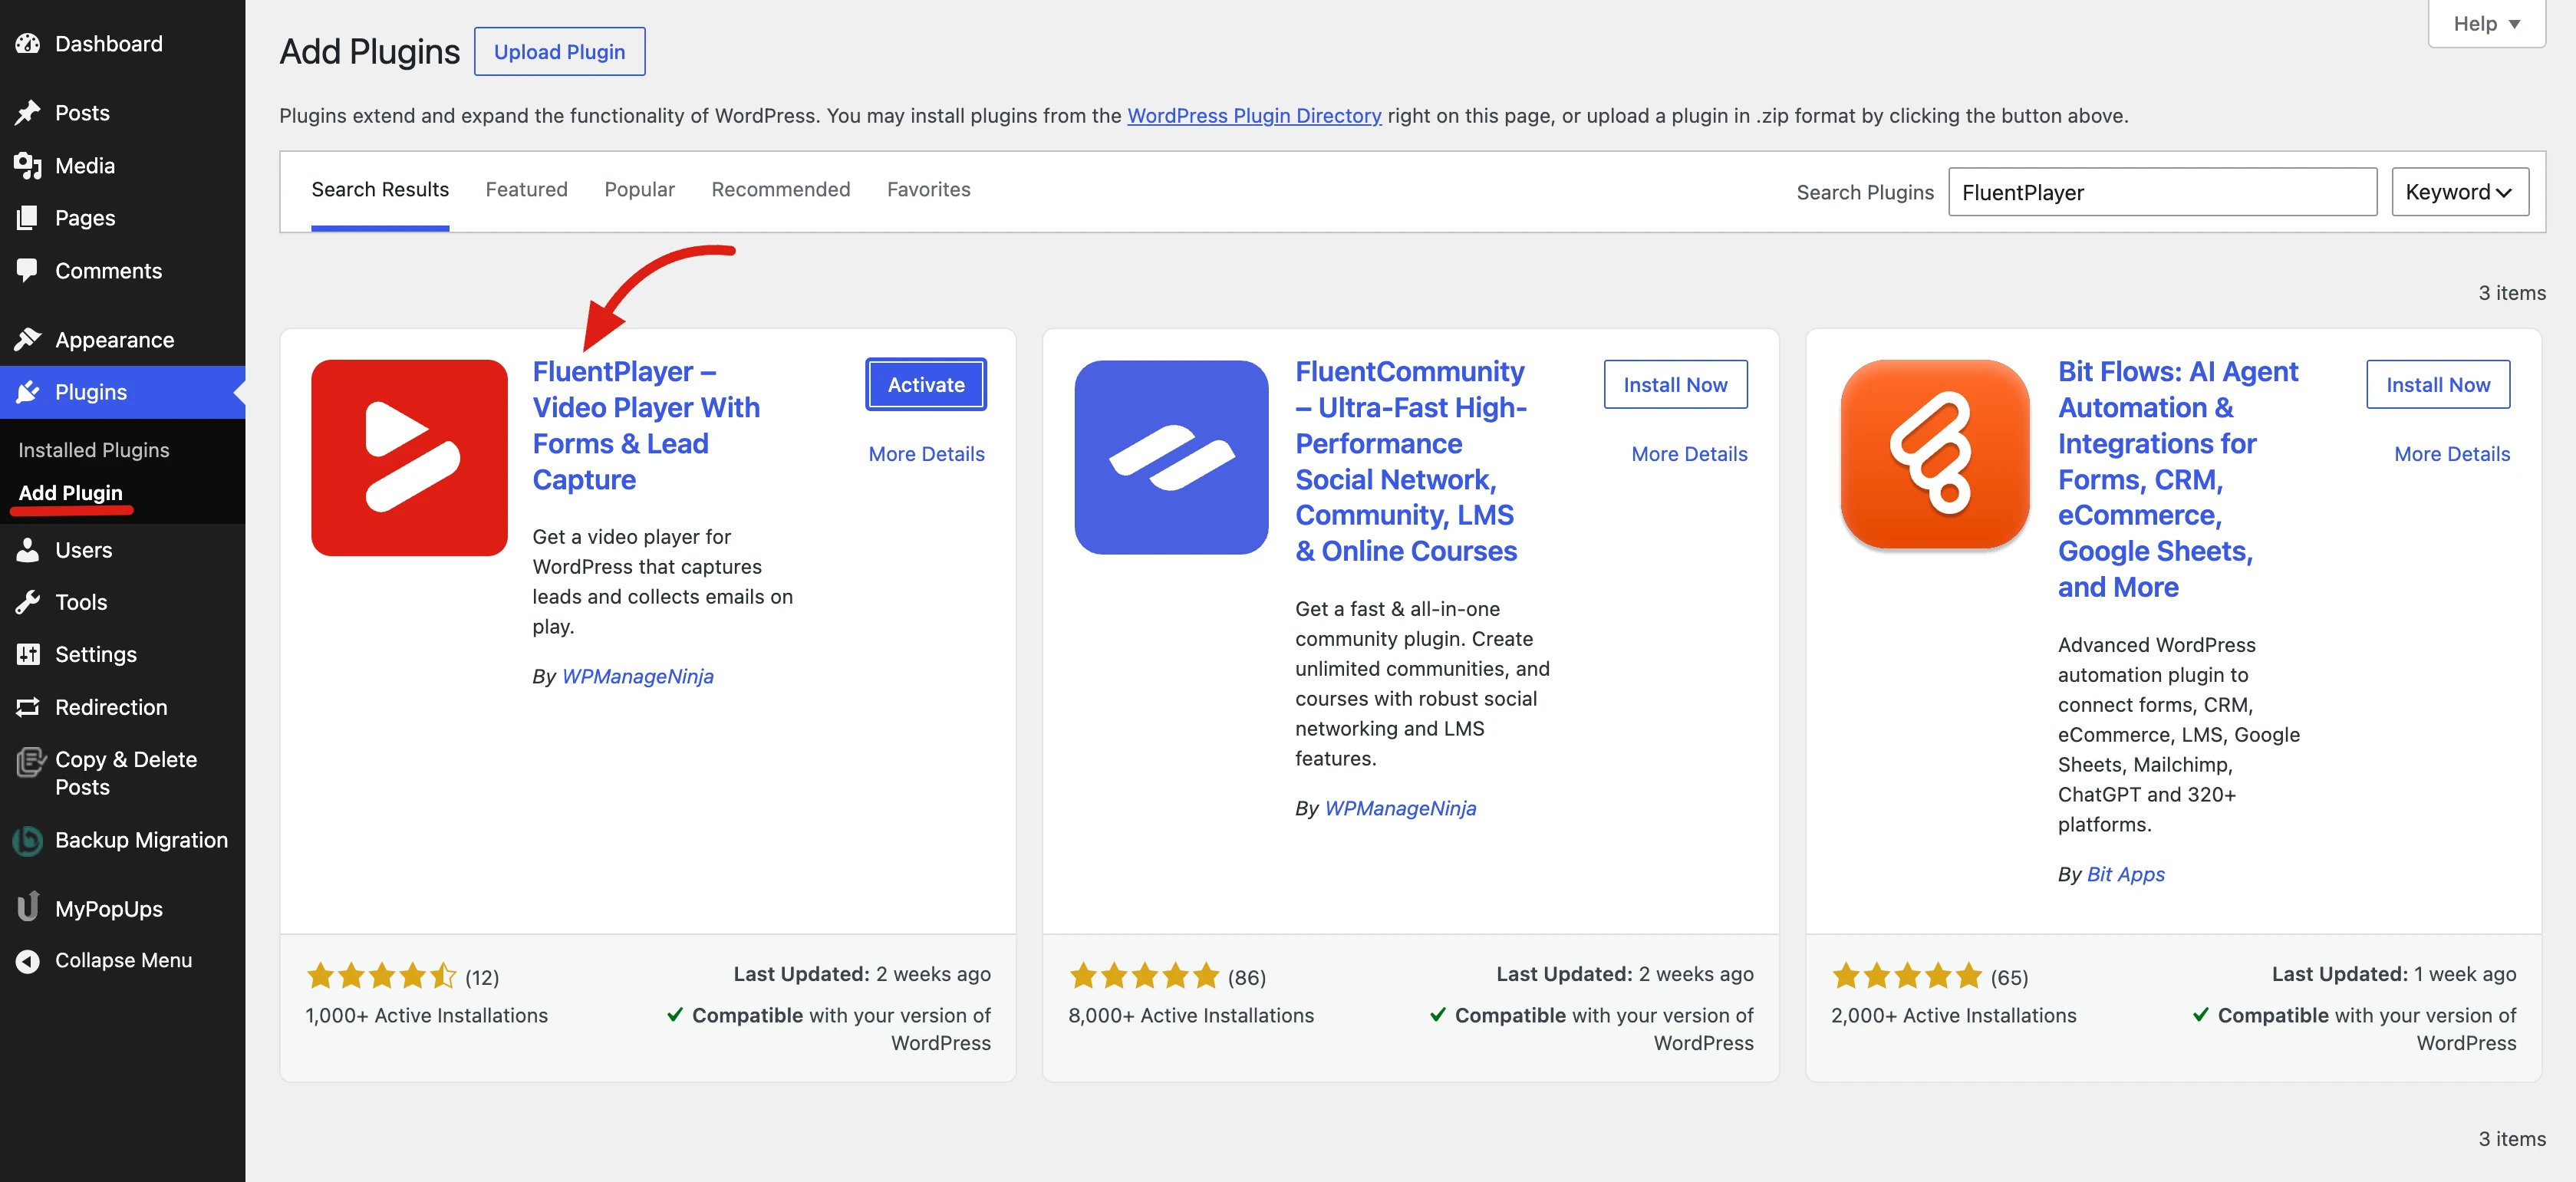The height and width of the screenshot is (1182, 2576).
Task: Install the Bit Flows plugin
Action: click(x=2439, y=385)
